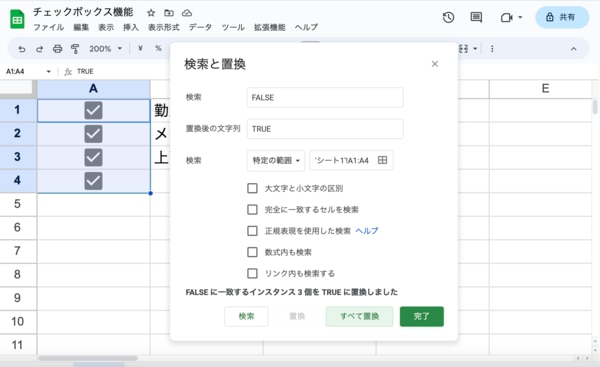The width and height of the screenshot is (600, 367).
Task: Star the document with star icon
Action: click(x=151, y=13)
